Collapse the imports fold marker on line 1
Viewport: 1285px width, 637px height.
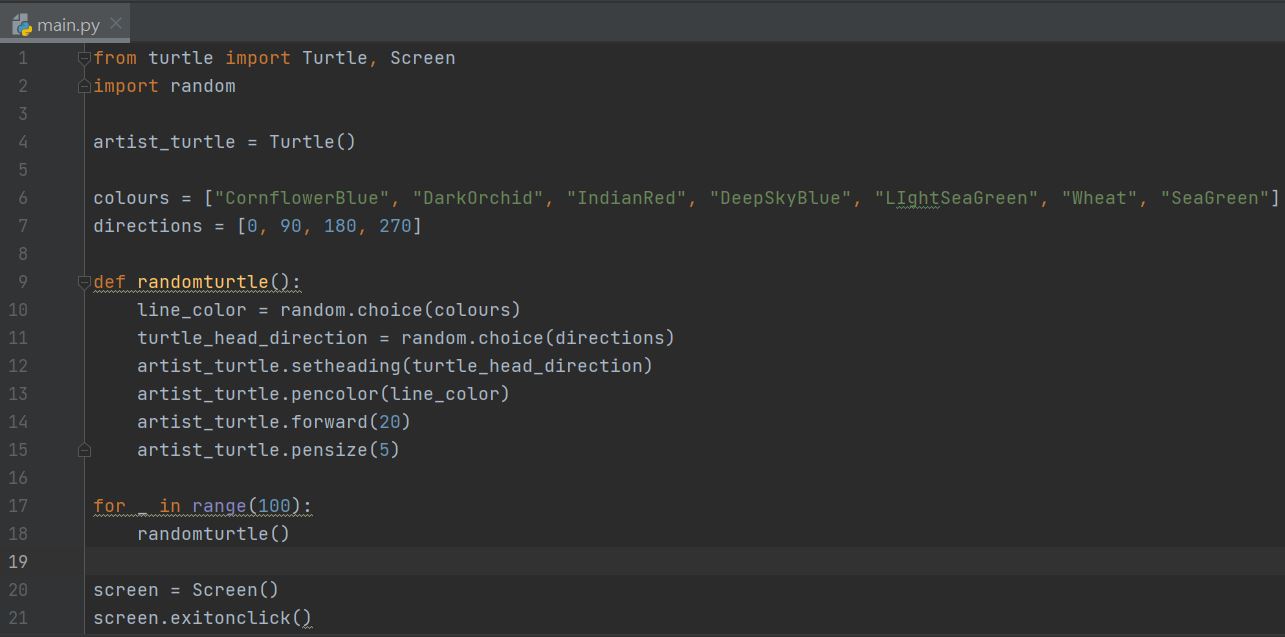[x=84, y=58]
